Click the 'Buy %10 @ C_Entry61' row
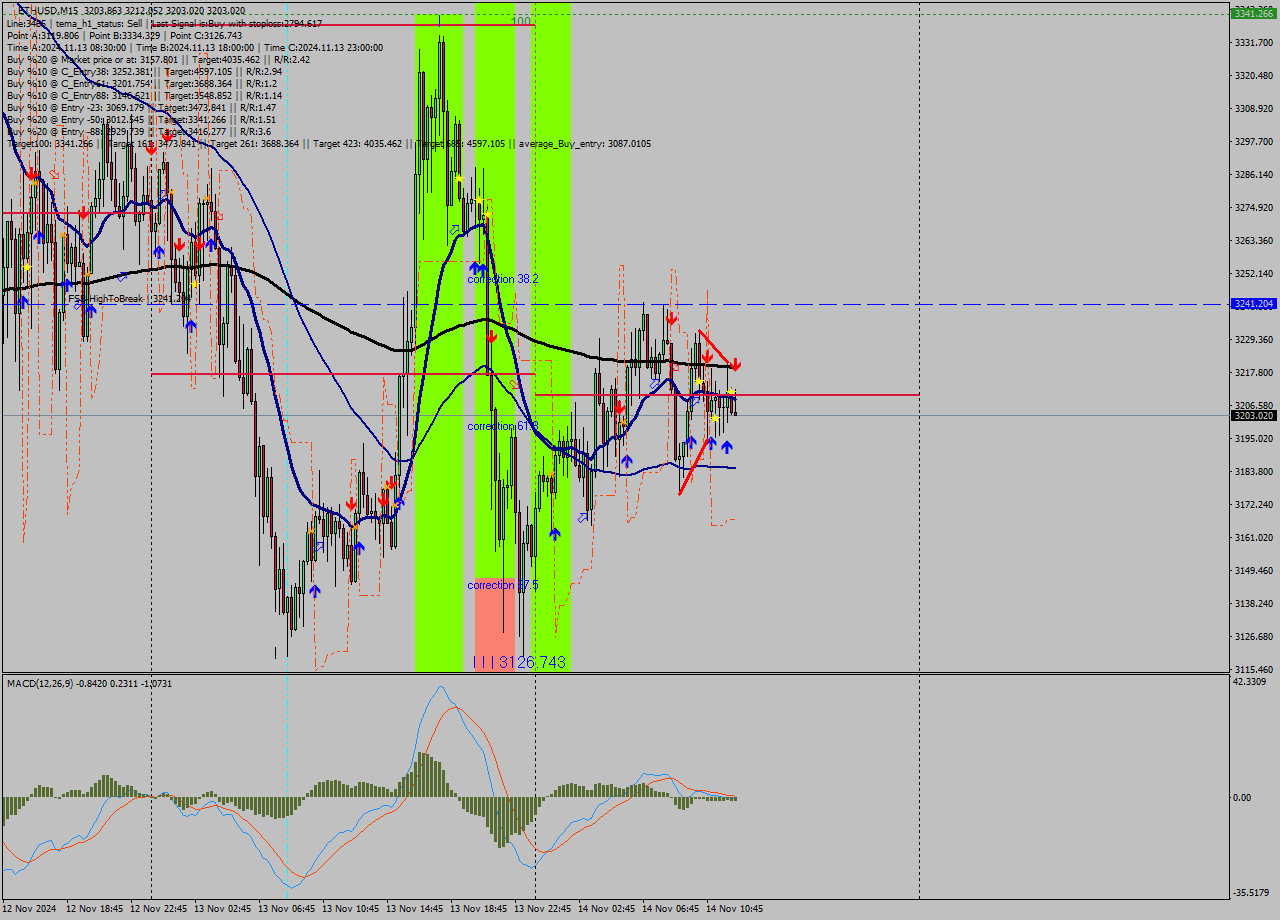Screen dimensions: 1280x920 tap(141, 83)
